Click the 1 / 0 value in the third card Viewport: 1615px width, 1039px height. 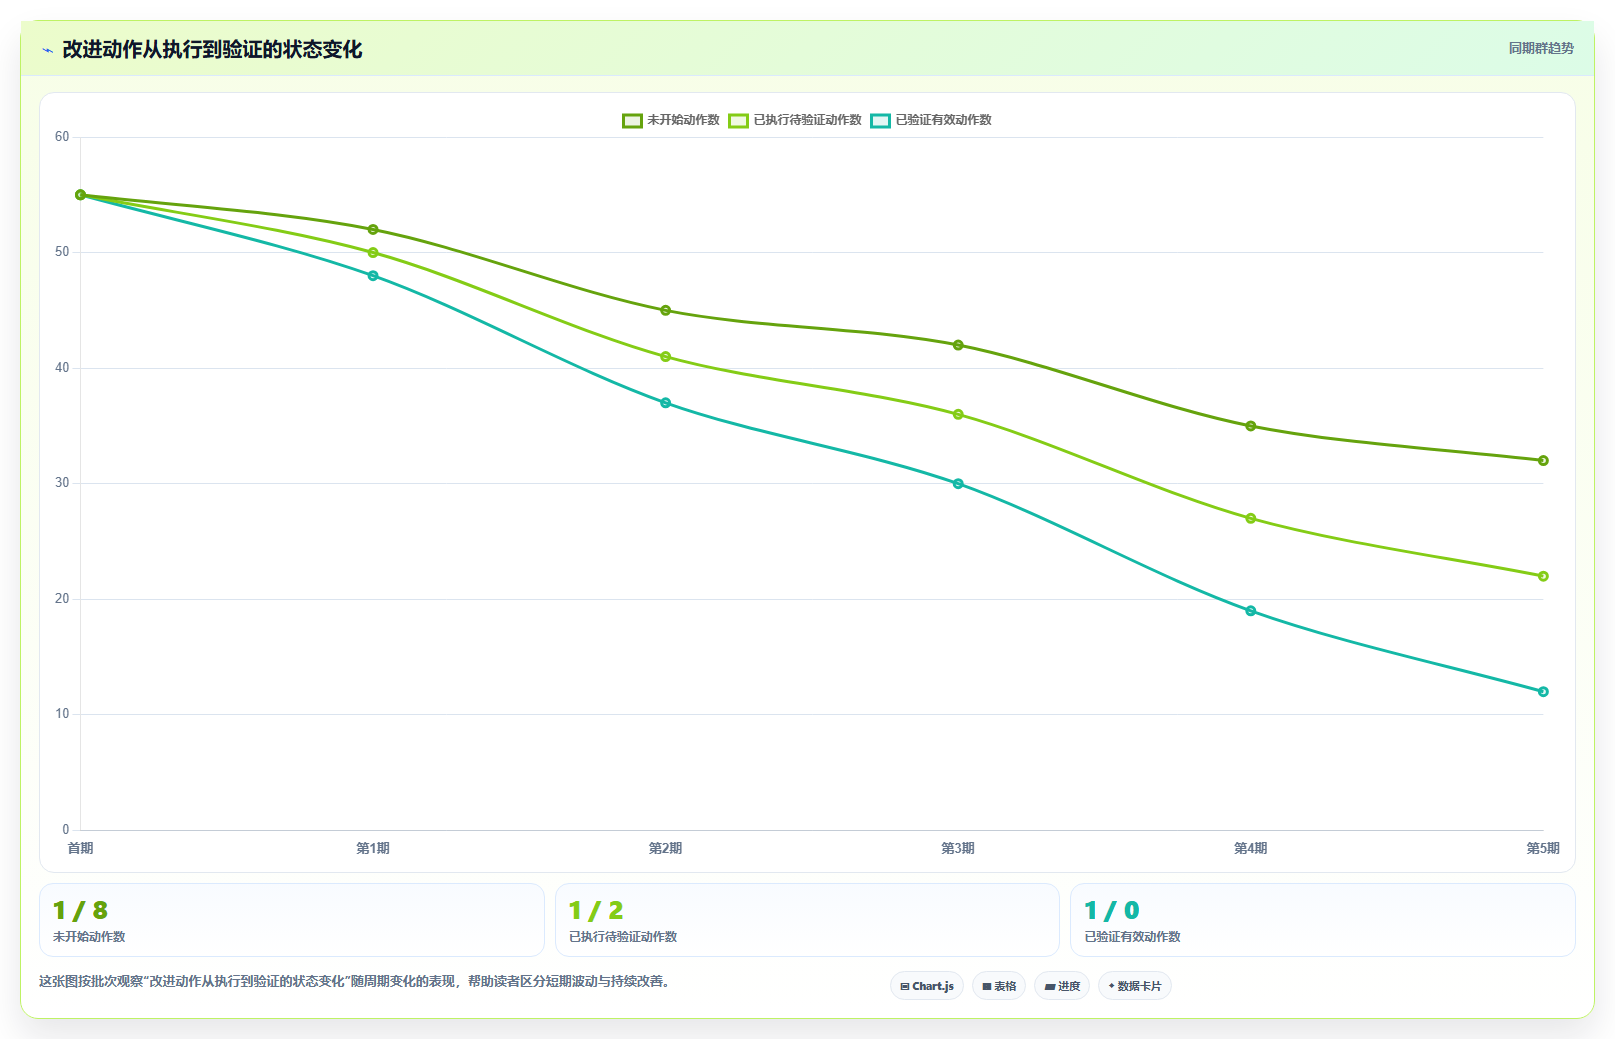[1112, 911]
